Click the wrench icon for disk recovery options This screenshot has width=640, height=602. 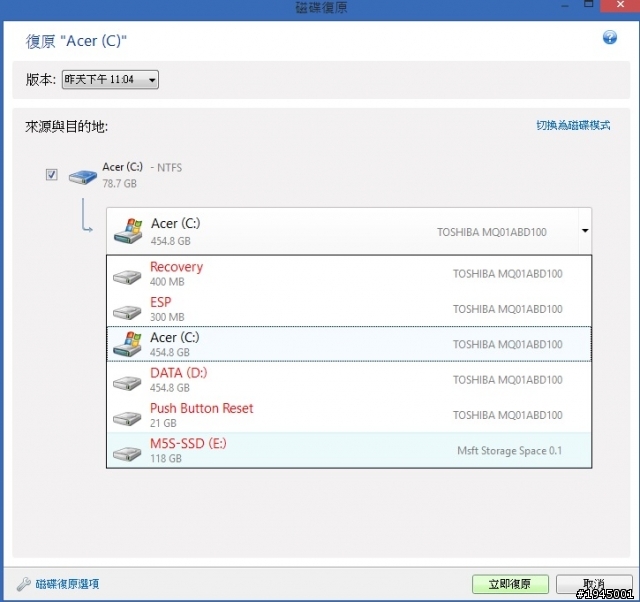pyautogui.click(x=24, y=584)
